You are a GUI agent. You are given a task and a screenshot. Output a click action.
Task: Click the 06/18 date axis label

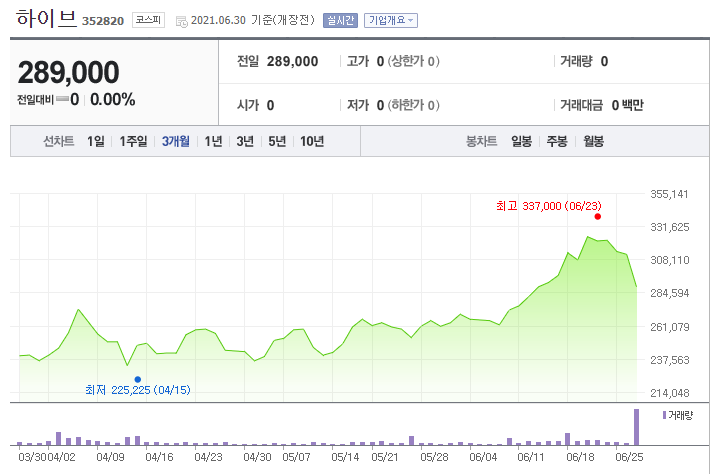580,457
